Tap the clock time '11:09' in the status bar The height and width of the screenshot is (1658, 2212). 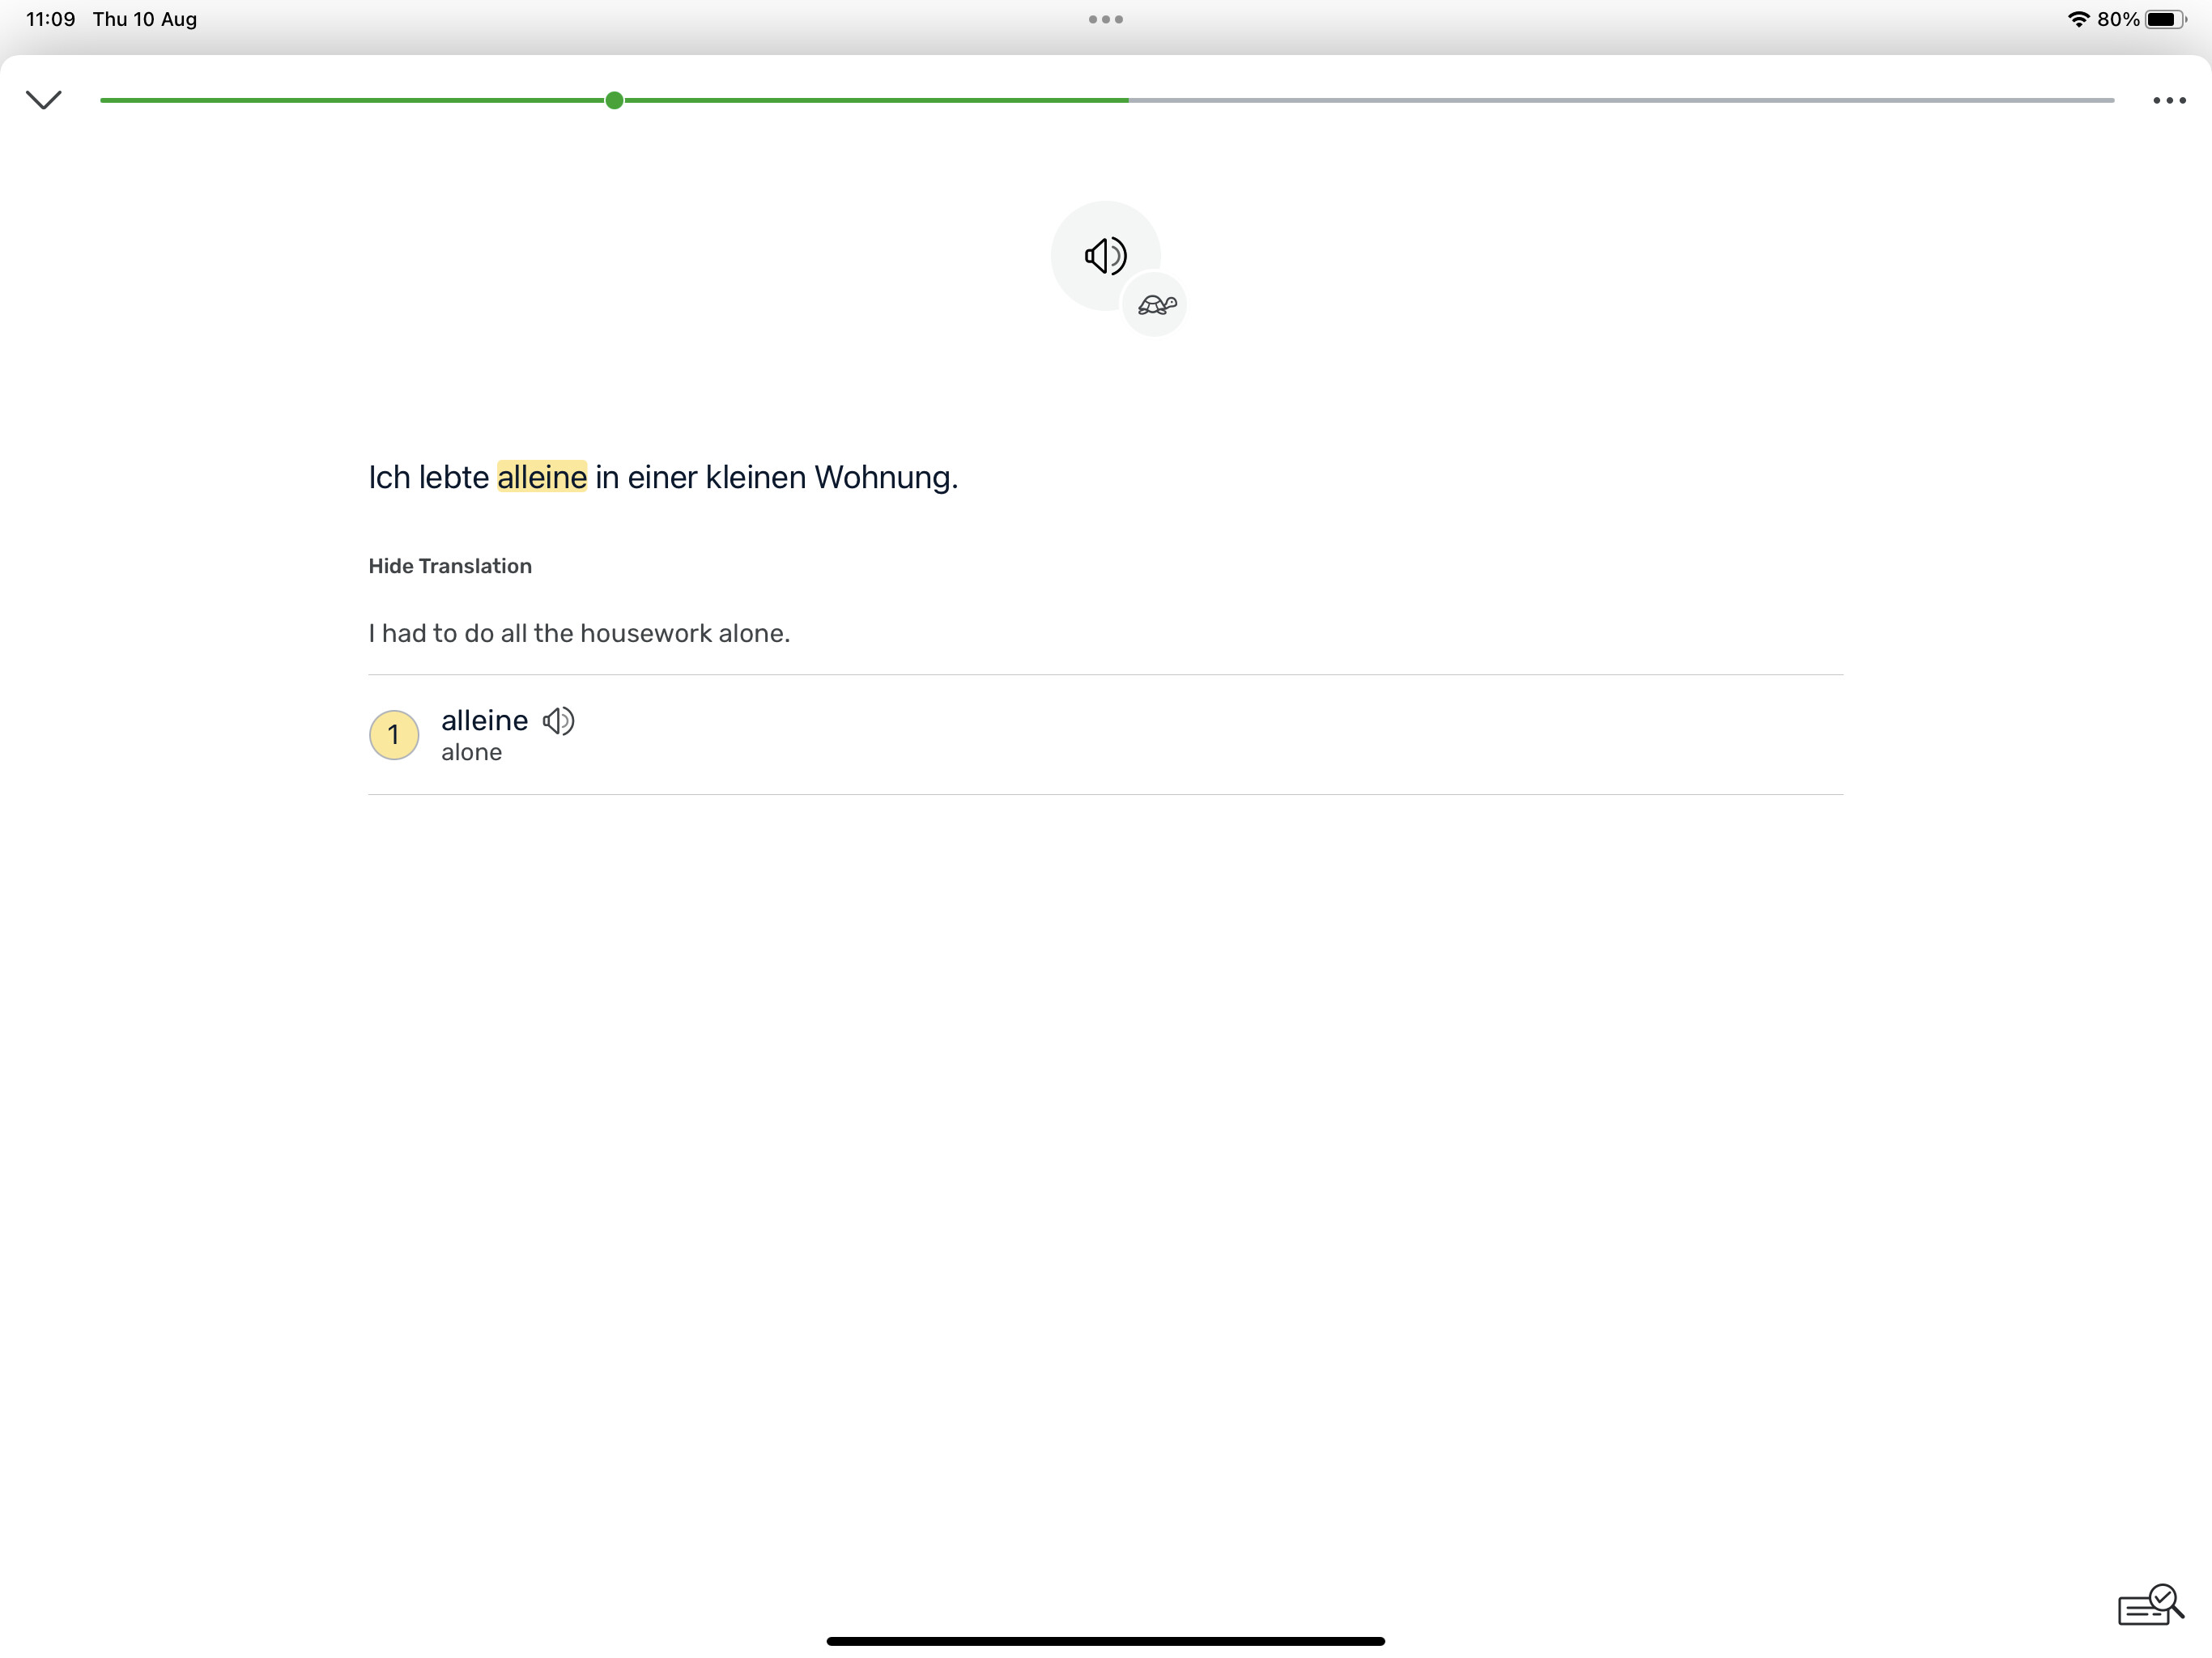[50, 19]
